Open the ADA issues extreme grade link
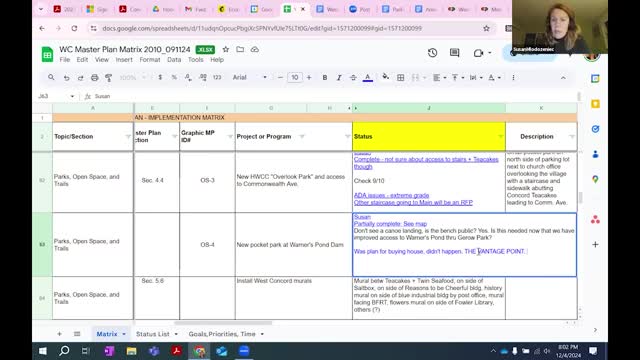Image resolution: width=640 pixels, height=360 pixels. (x=391, y=196)
